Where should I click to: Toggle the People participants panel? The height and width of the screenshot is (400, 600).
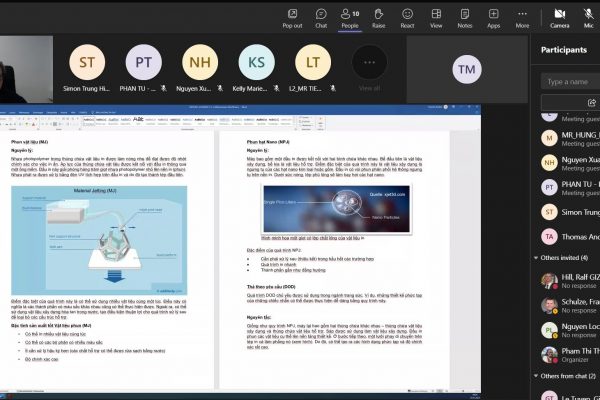pos(349,17)
